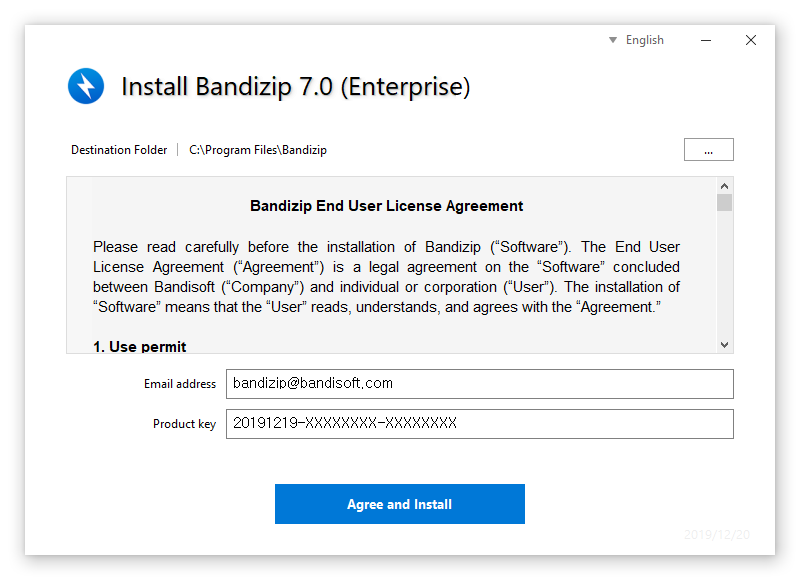
Task: Open the language dropdown arrow
Action: tap(613, 40)
